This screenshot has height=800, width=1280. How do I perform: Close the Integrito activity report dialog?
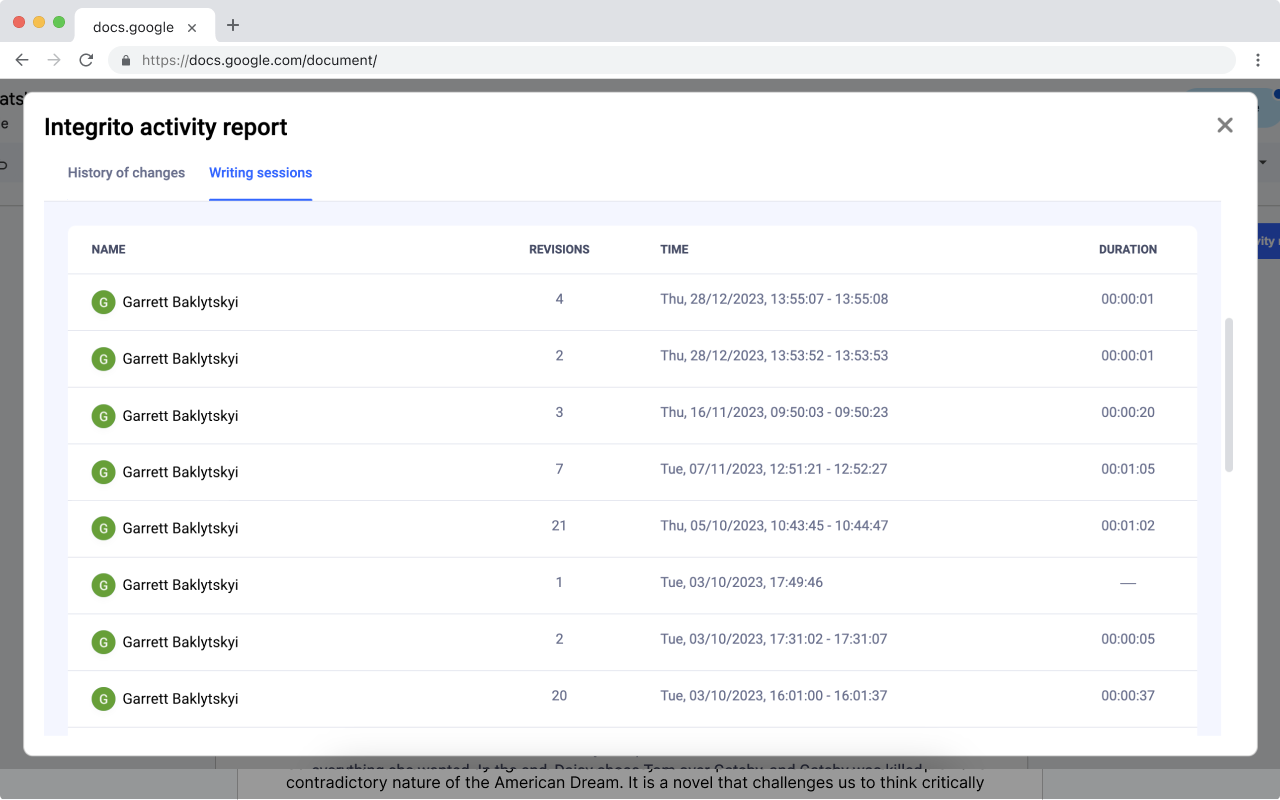[1224, 125]
